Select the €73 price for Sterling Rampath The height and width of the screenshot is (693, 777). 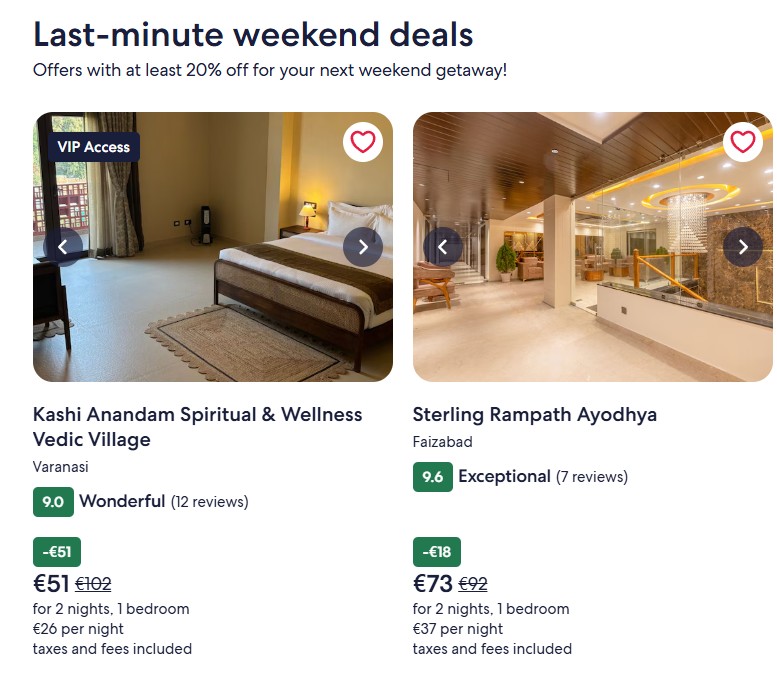432,584
